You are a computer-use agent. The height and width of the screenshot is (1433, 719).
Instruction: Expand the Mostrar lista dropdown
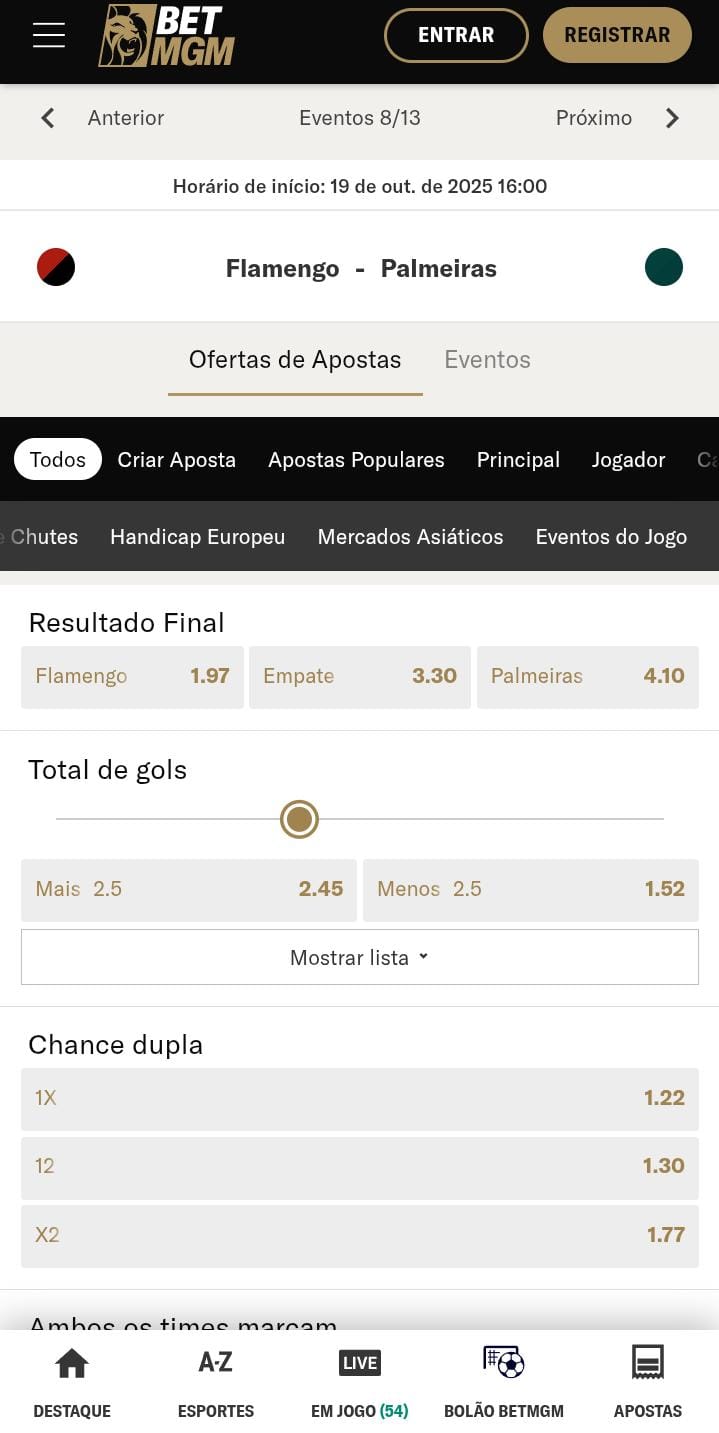coord(359,957)
